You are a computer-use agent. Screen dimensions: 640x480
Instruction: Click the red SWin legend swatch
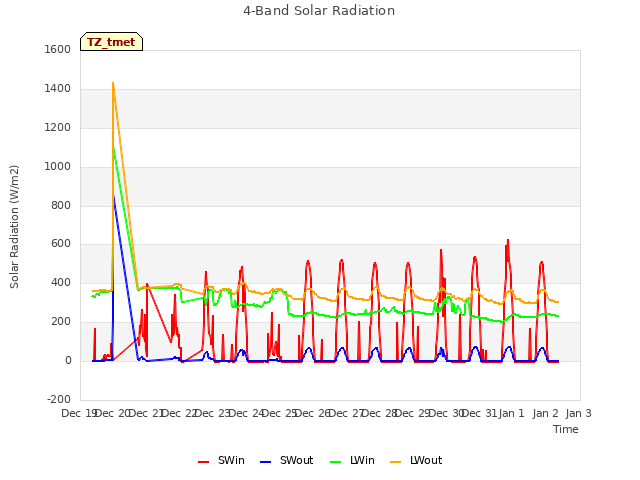pos(203,462)
